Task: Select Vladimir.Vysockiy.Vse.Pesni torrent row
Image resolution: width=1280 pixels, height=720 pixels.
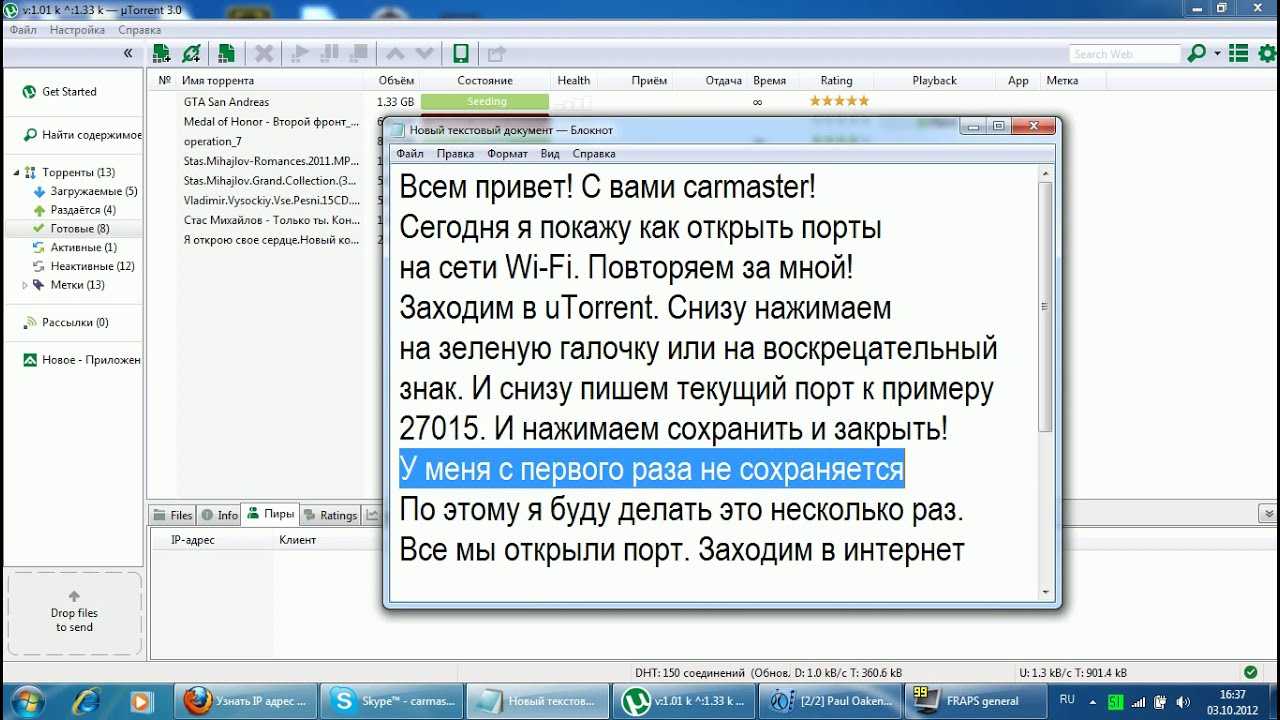Action: 270,200
